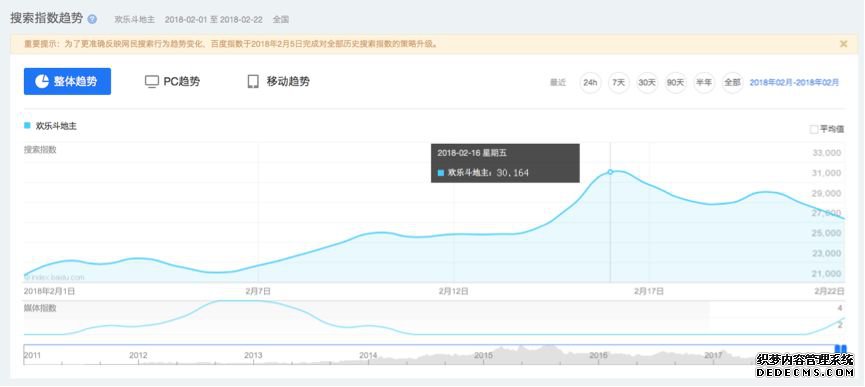Click 2014 on the bottom timeline
The height and width of the screenshot is (387, 865).
(x=368, y=356)
